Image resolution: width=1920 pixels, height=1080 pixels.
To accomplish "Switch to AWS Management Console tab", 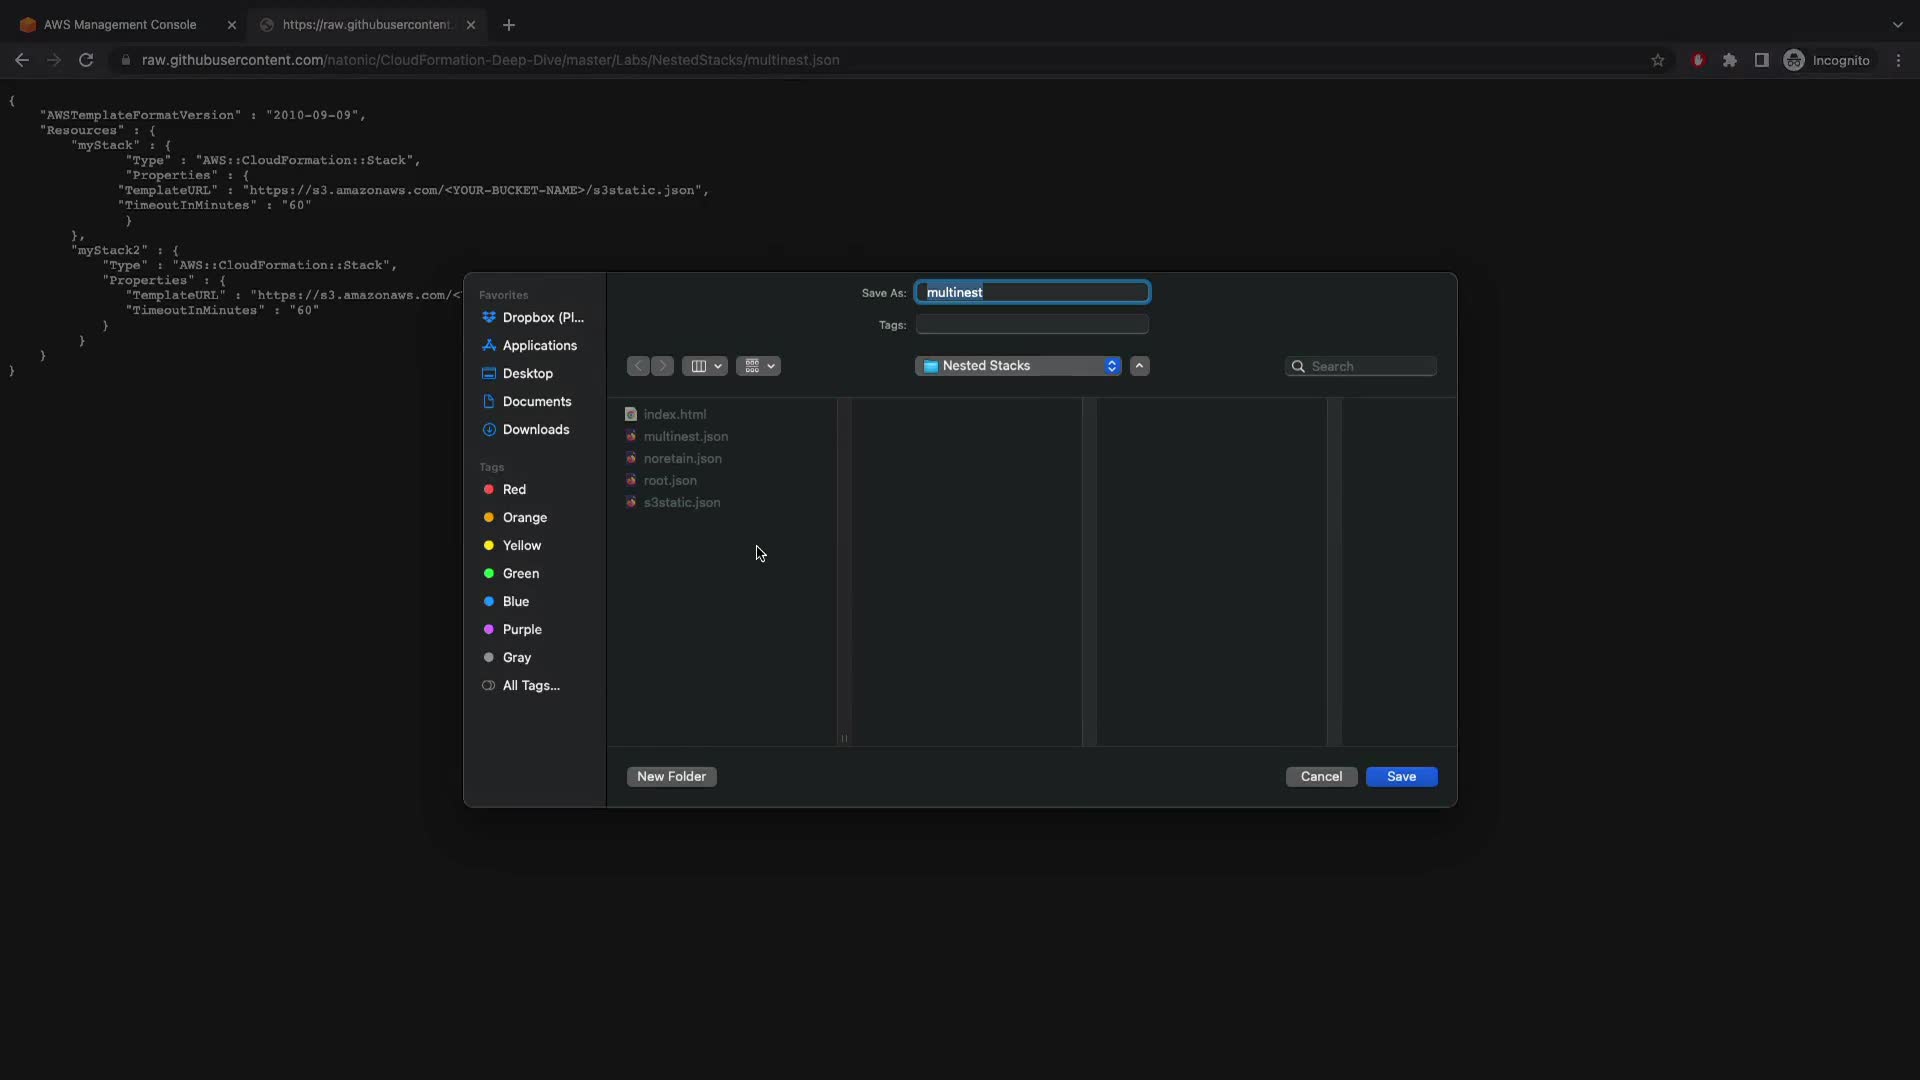I will click(x=120, y=25).
